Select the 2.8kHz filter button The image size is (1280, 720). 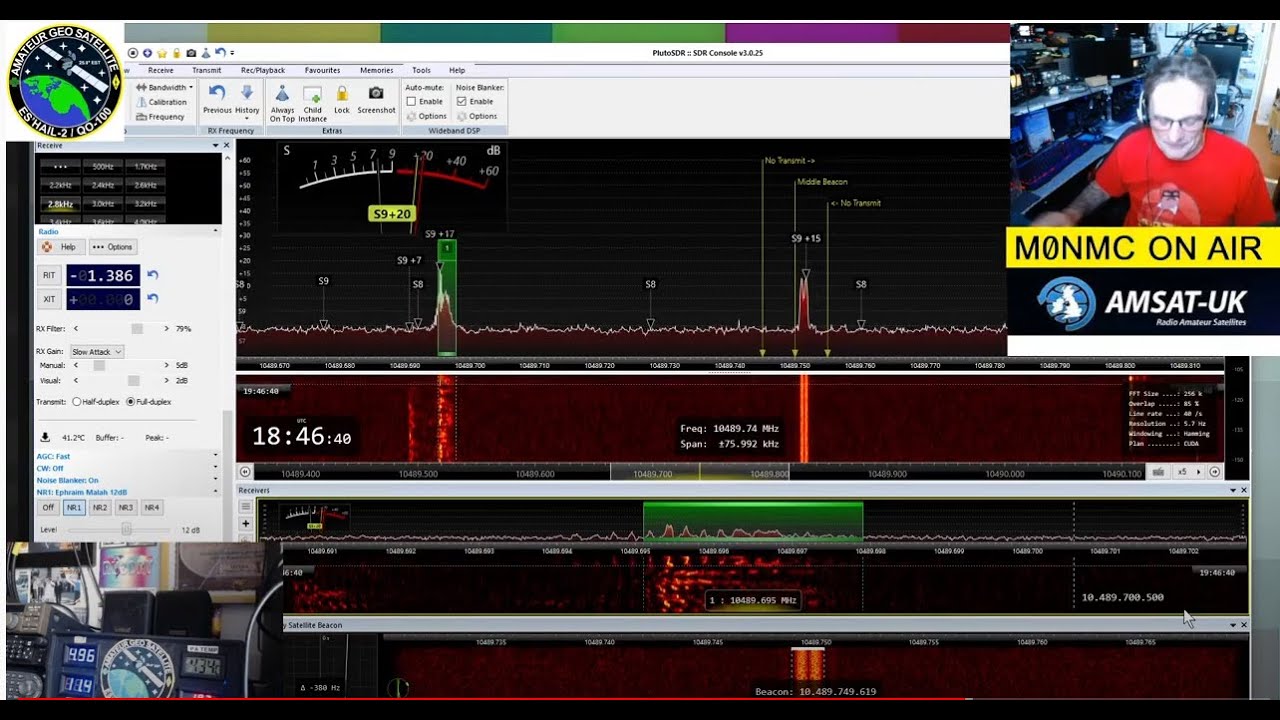click(x=60, y=204)
